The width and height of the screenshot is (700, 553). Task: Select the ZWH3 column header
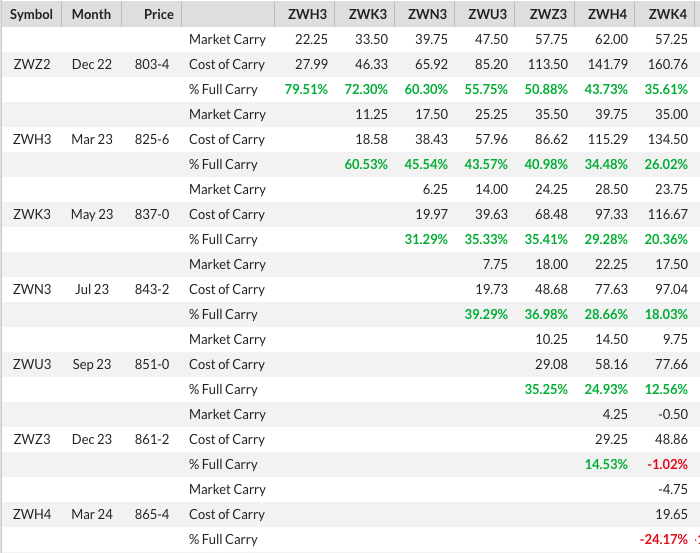pyautogui.click(x=307, y=14)
